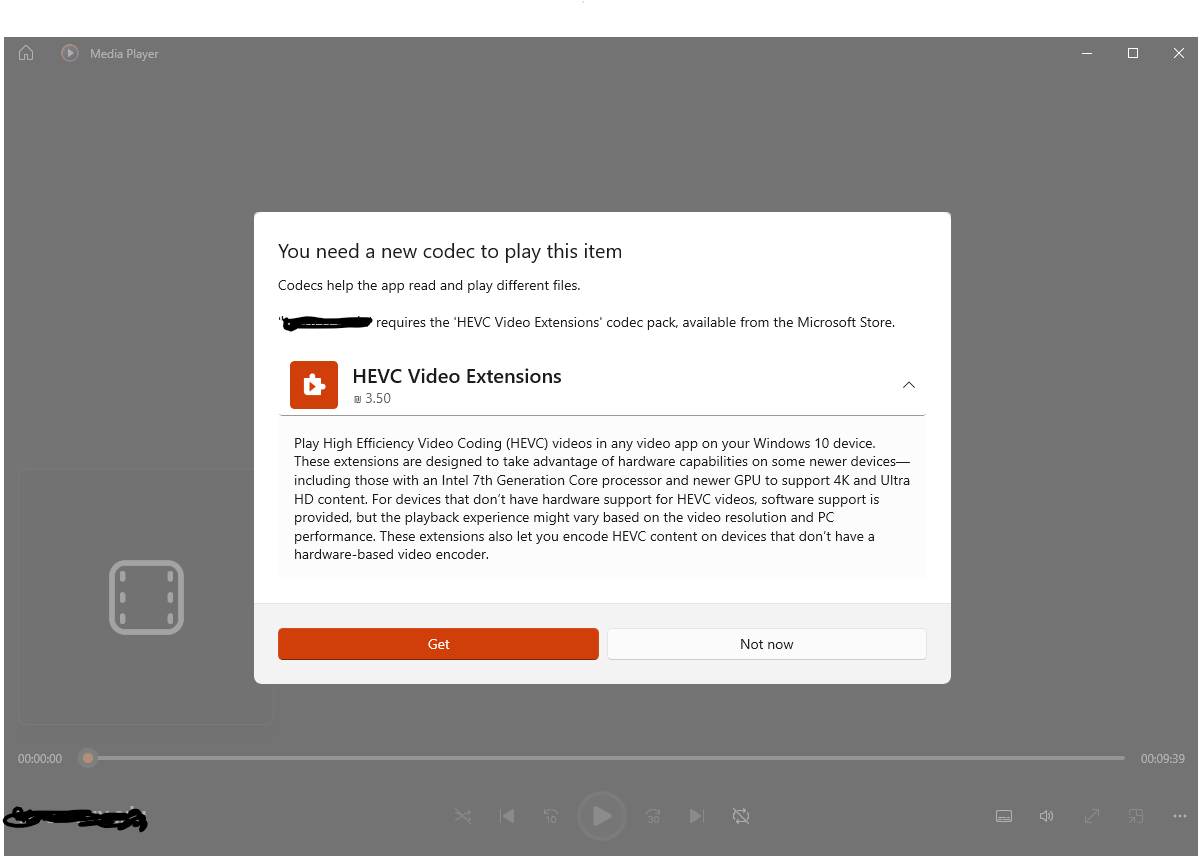This screenshot has width=1198, height=856.
Task: Click the elapsed time 00:00:00
Action: tap(40, 759)
